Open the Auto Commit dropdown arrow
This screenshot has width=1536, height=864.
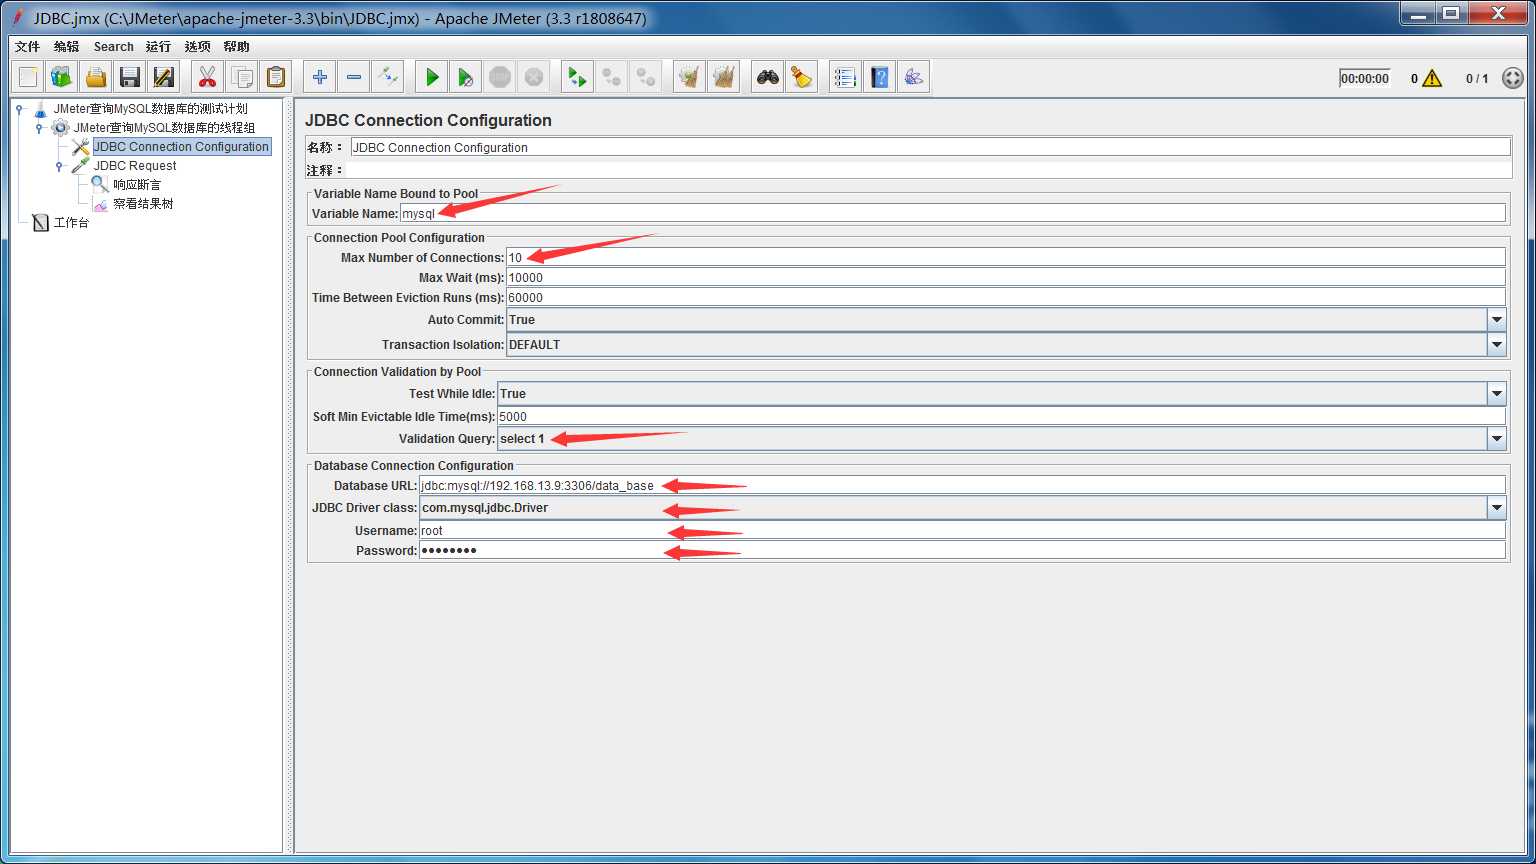tap(1496, 320)
